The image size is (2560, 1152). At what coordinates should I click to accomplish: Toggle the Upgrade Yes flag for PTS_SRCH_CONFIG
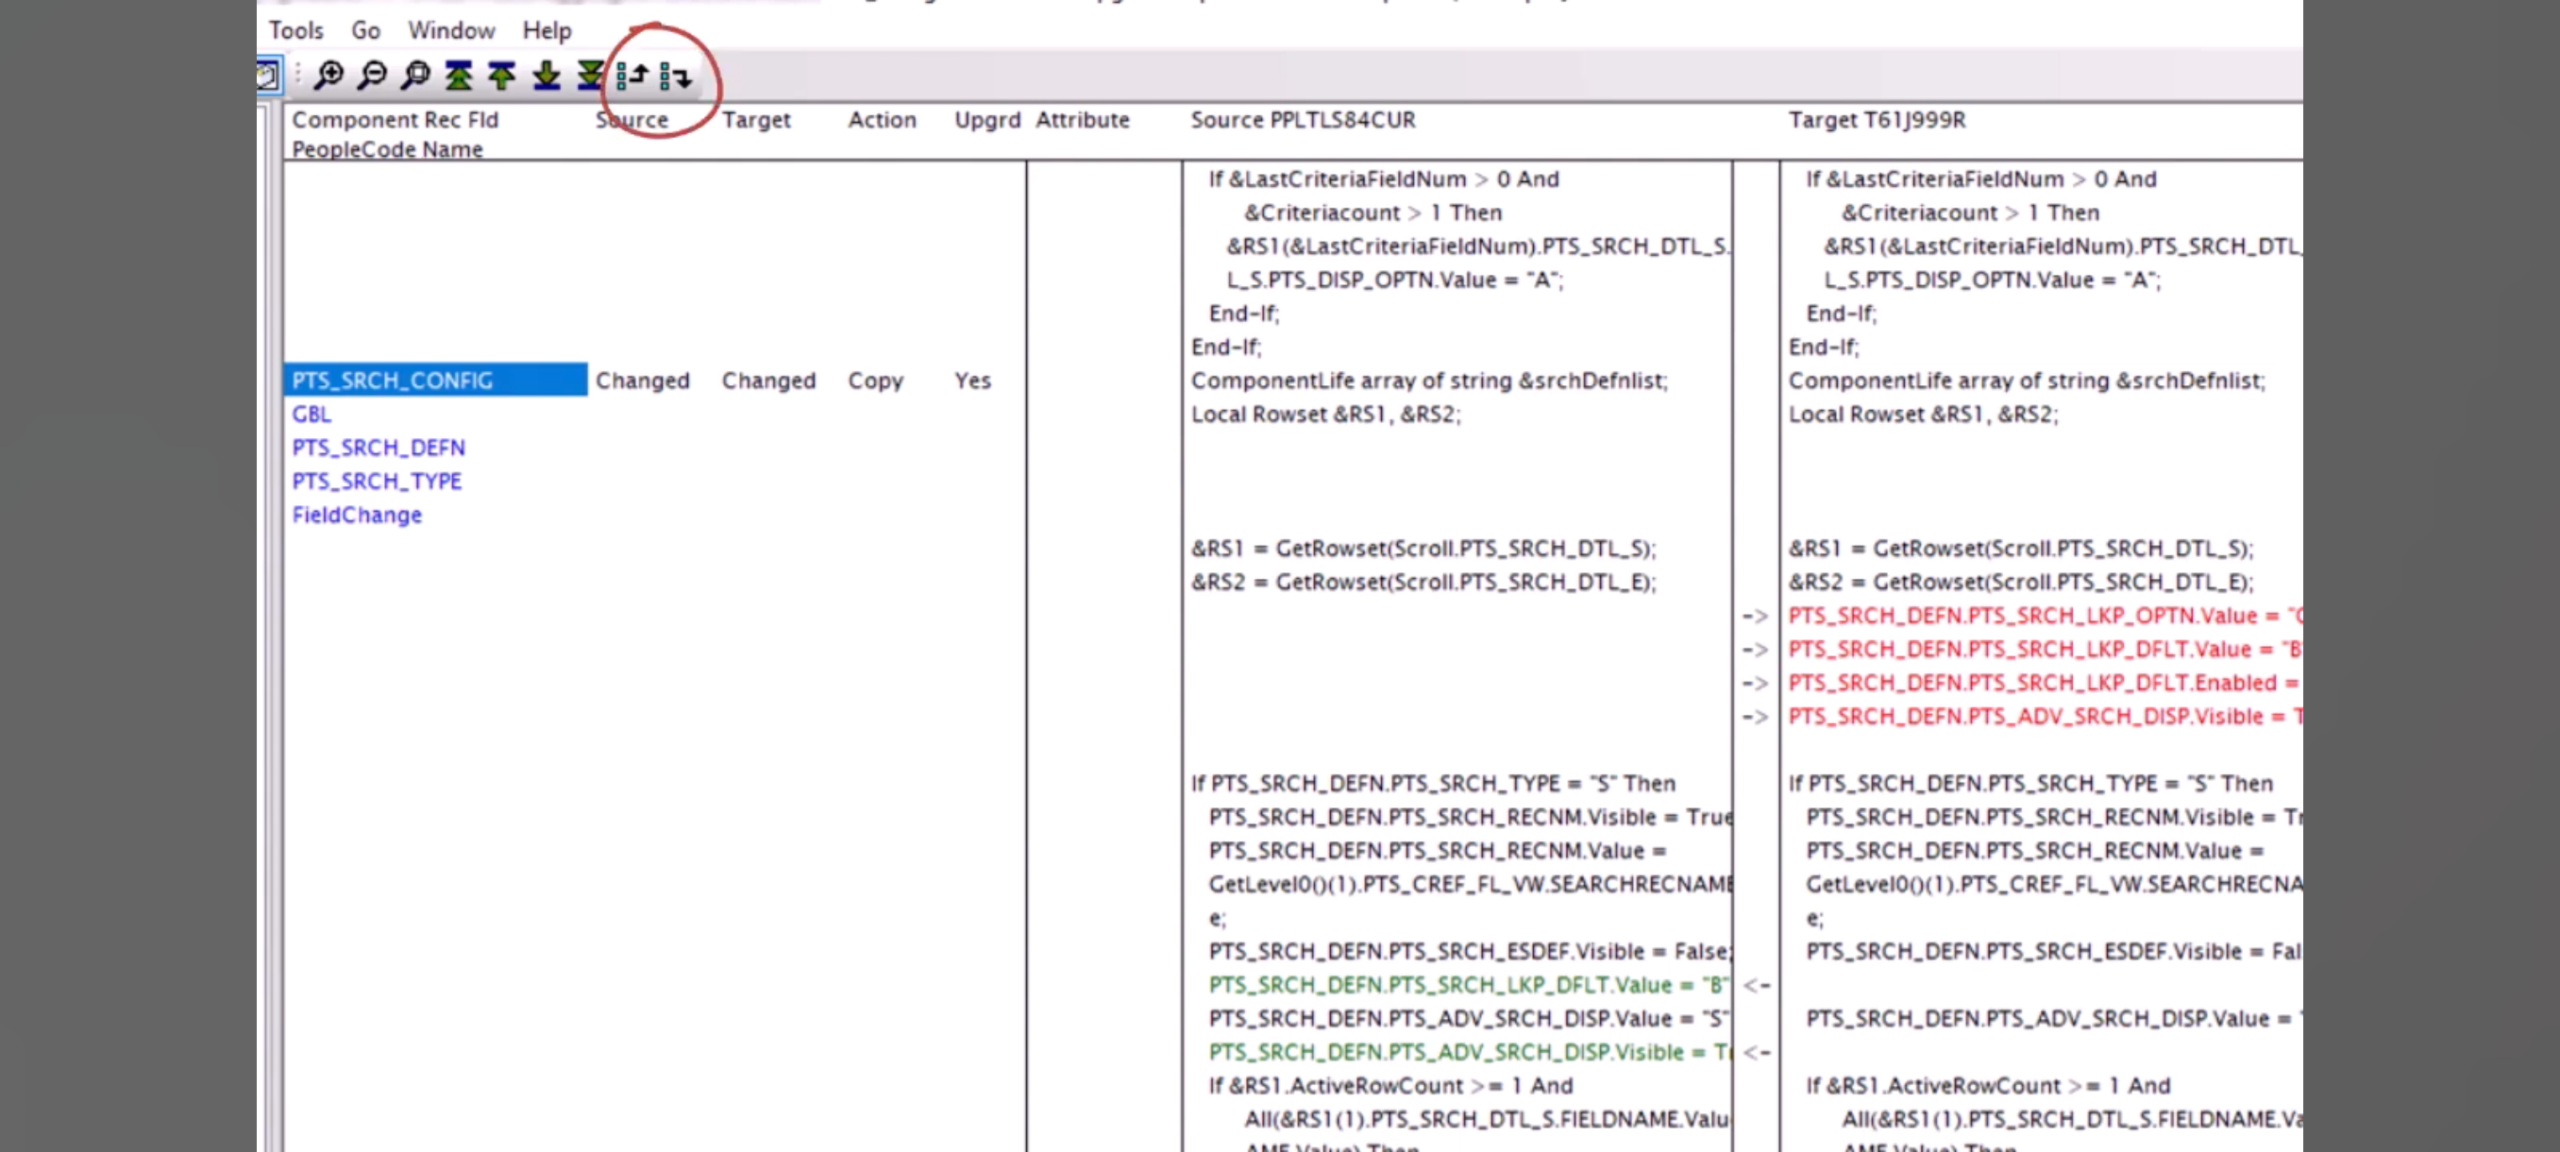click(x=970, y=380)
